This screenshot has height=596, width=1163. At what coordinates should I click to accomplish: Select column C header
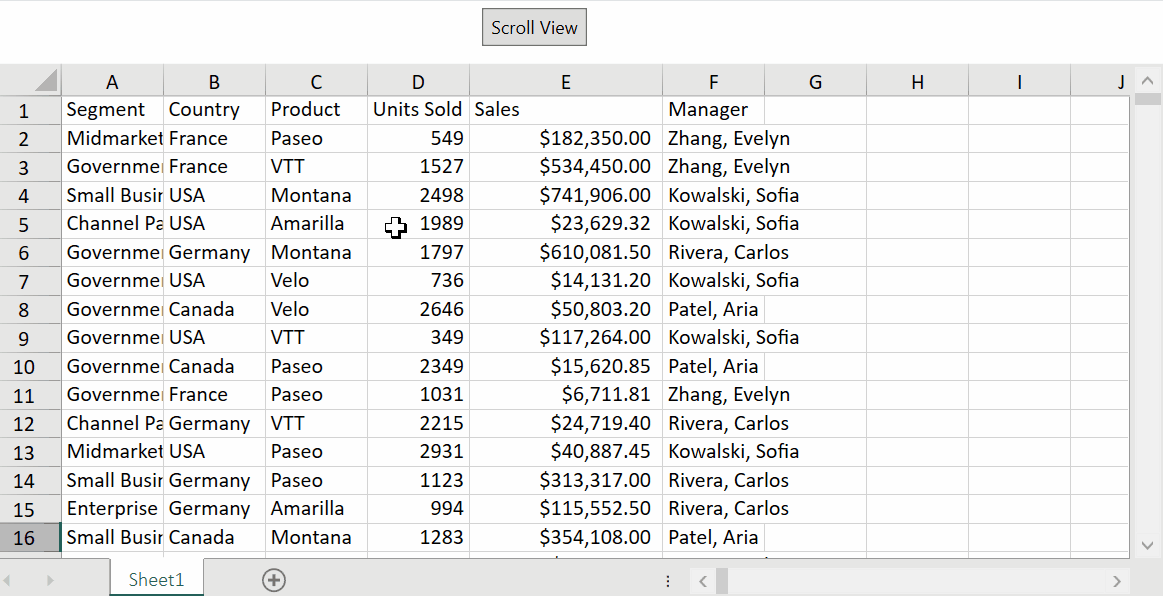(316, 82)
